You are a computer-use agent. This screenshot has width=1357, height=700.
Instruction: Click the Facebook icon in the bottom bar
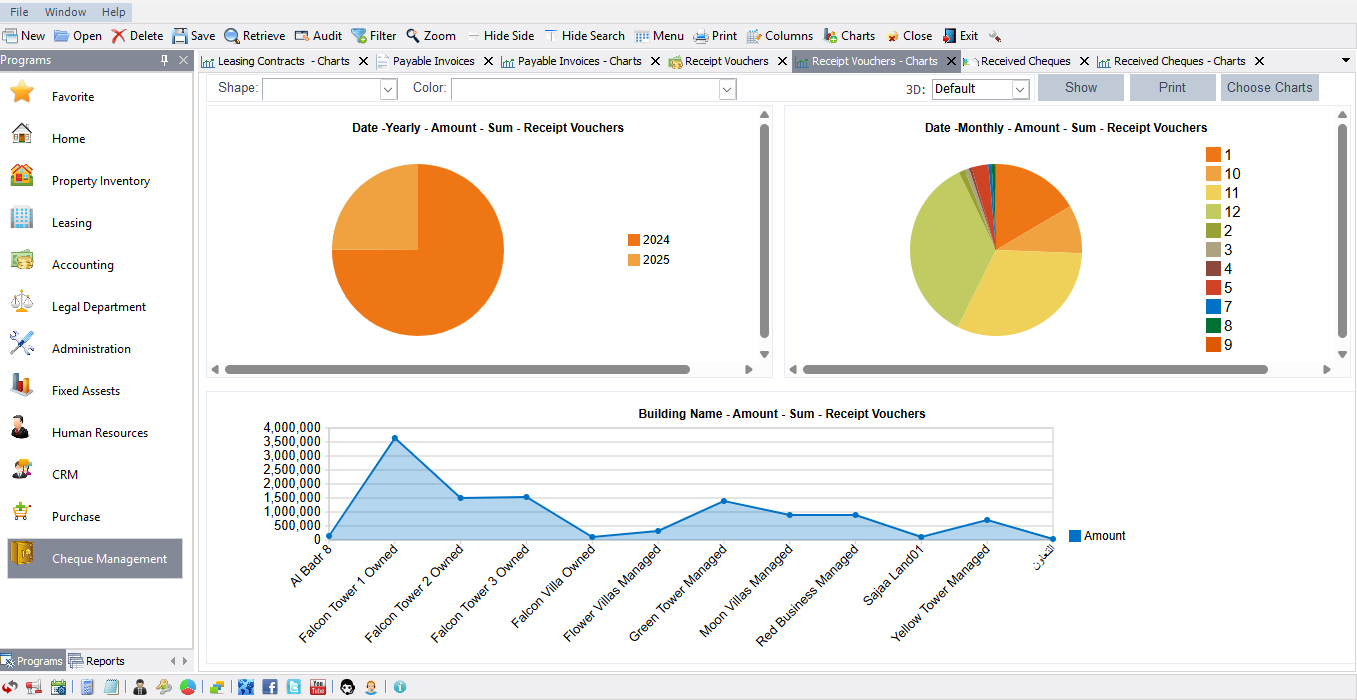(x=270, y=687)
